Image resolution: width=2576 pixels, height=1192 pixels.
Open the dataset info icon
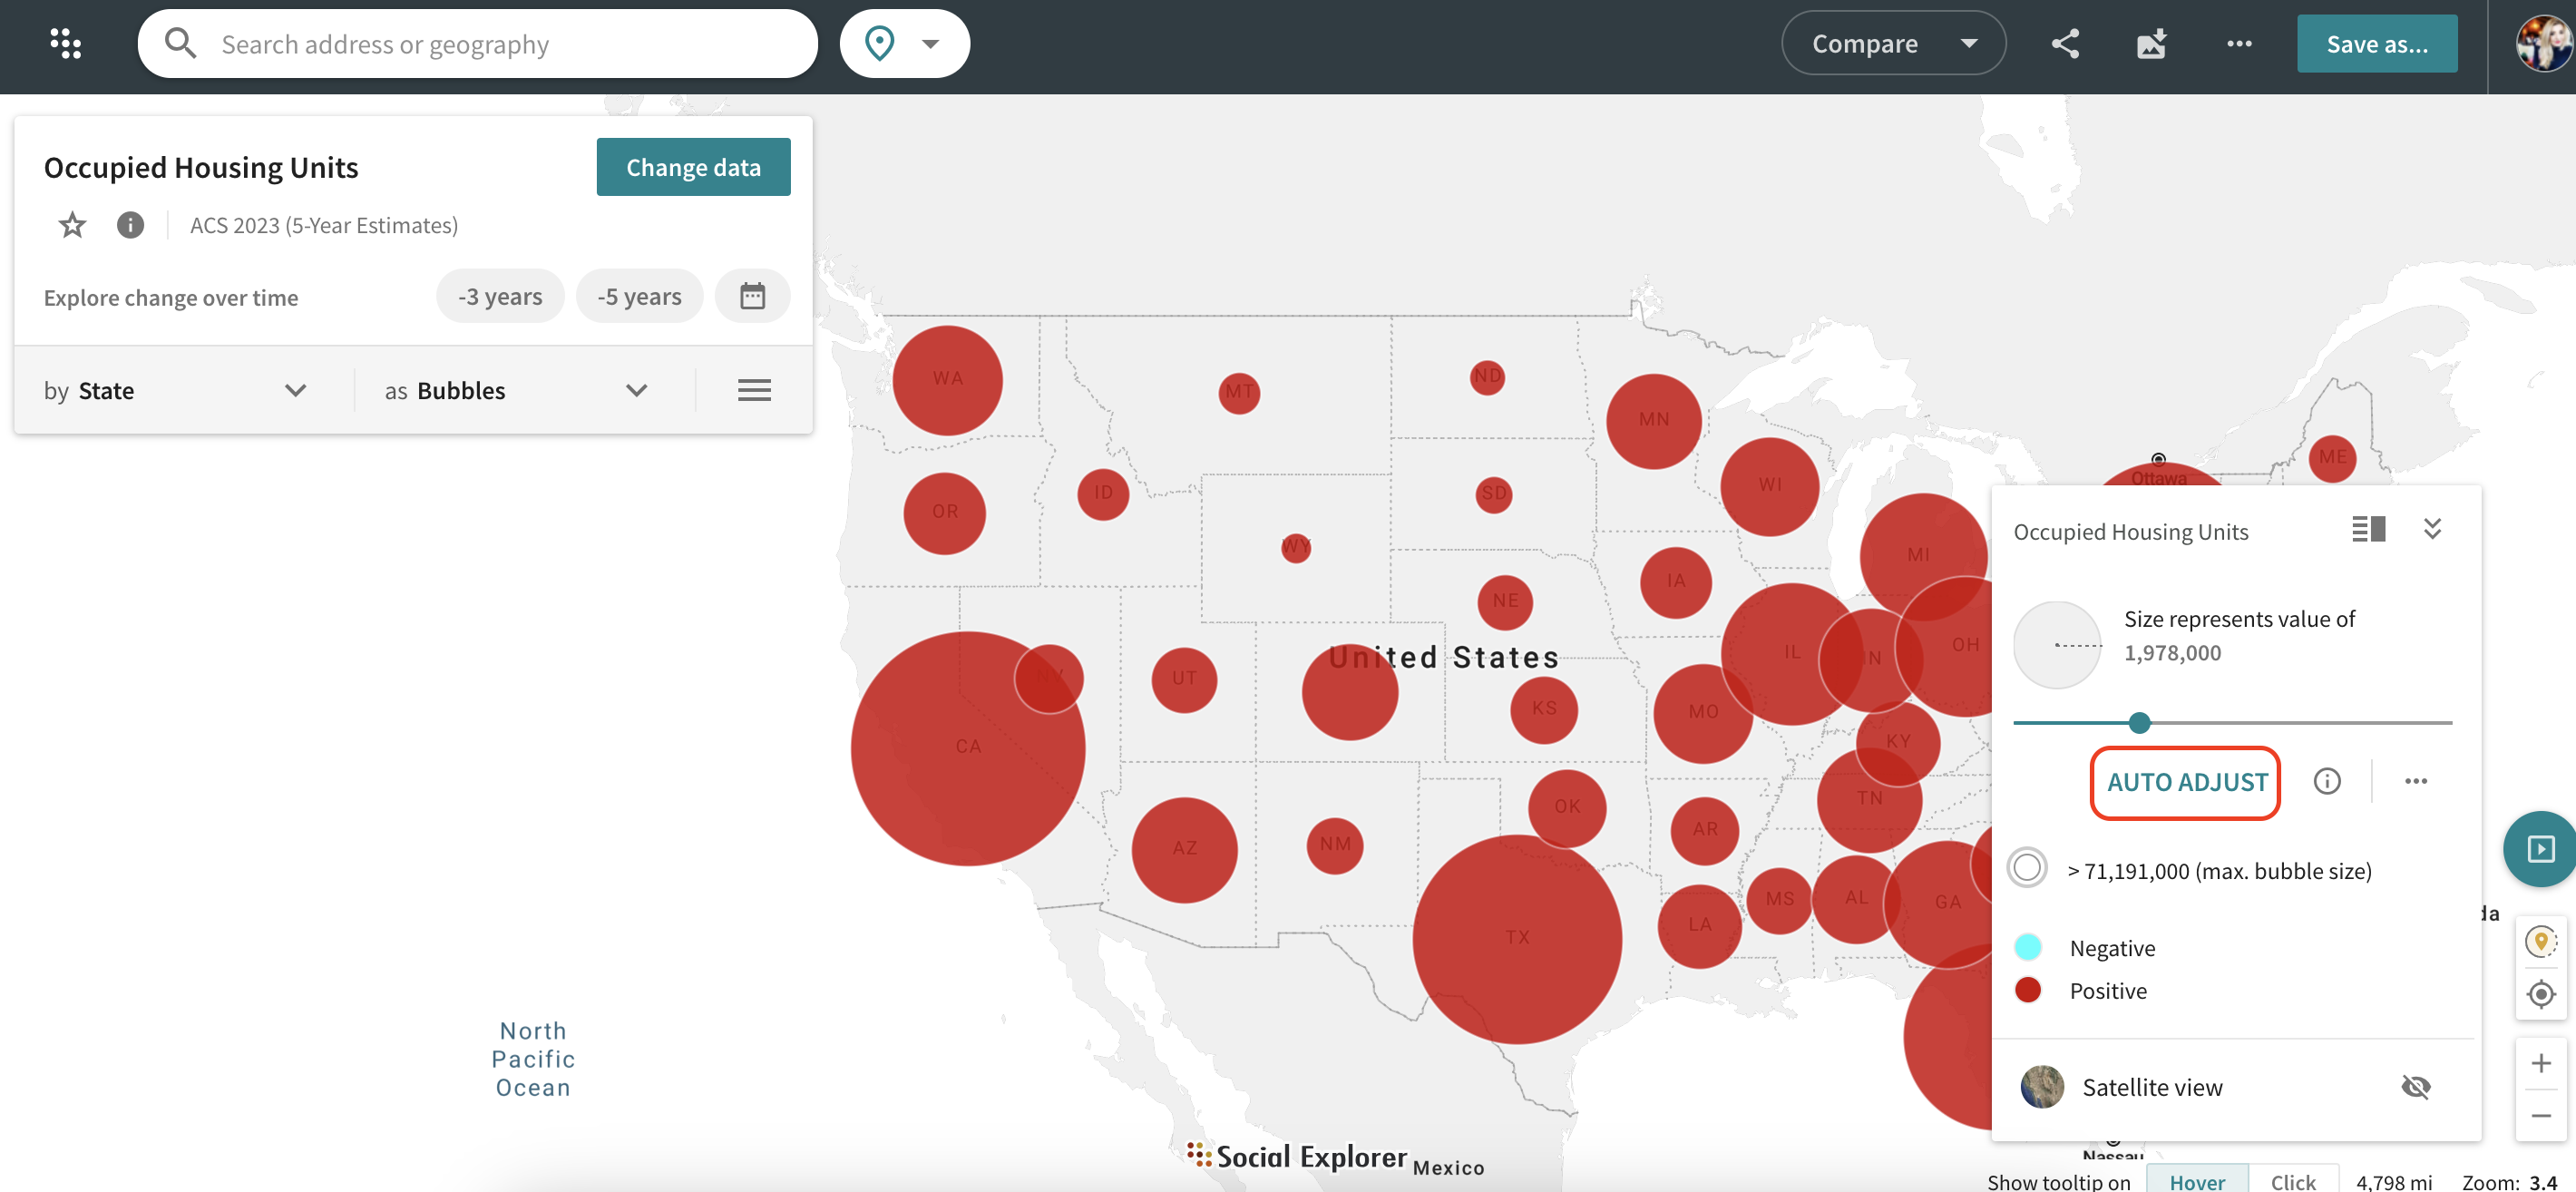click(x=130, y=225)
